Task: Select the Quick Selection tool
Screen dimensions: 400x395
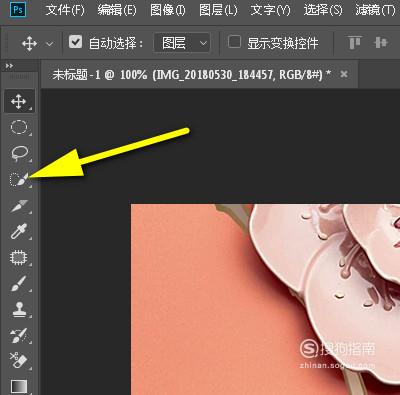Action: [19, 179]
